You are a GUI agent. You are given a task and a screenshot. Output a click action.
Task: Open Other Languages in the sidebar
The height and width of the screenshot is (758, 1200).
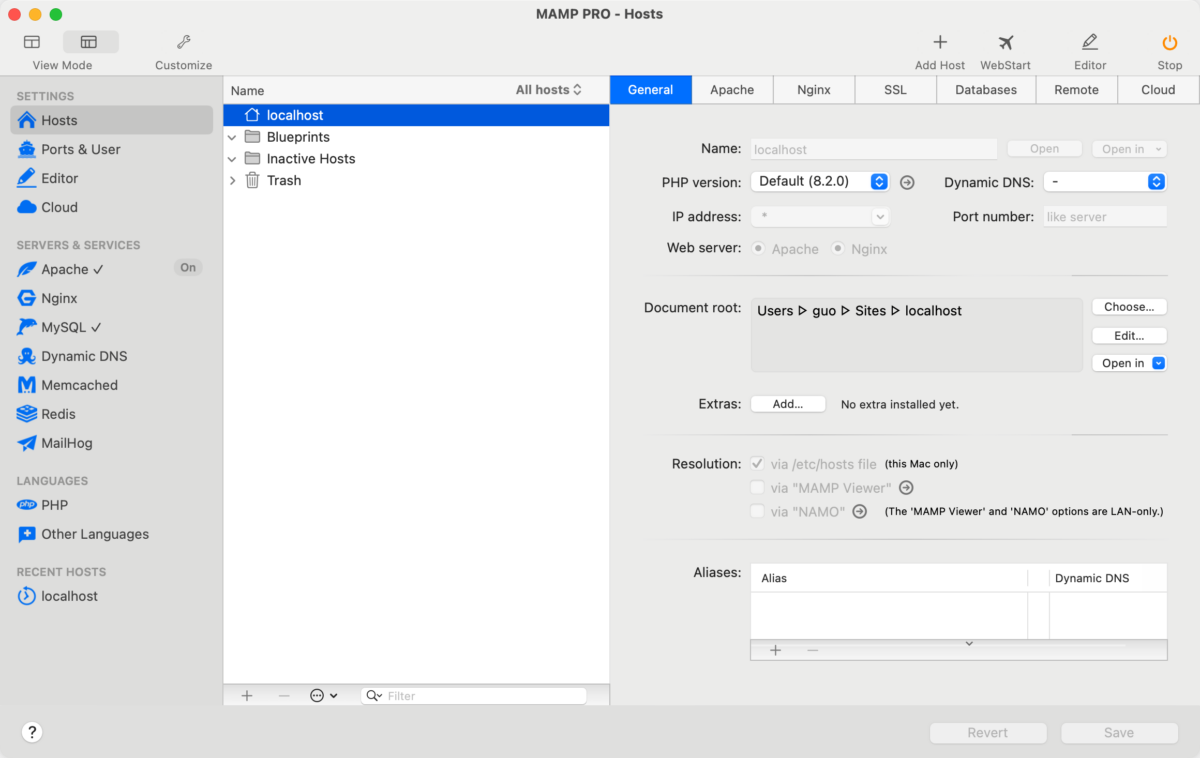112,534
